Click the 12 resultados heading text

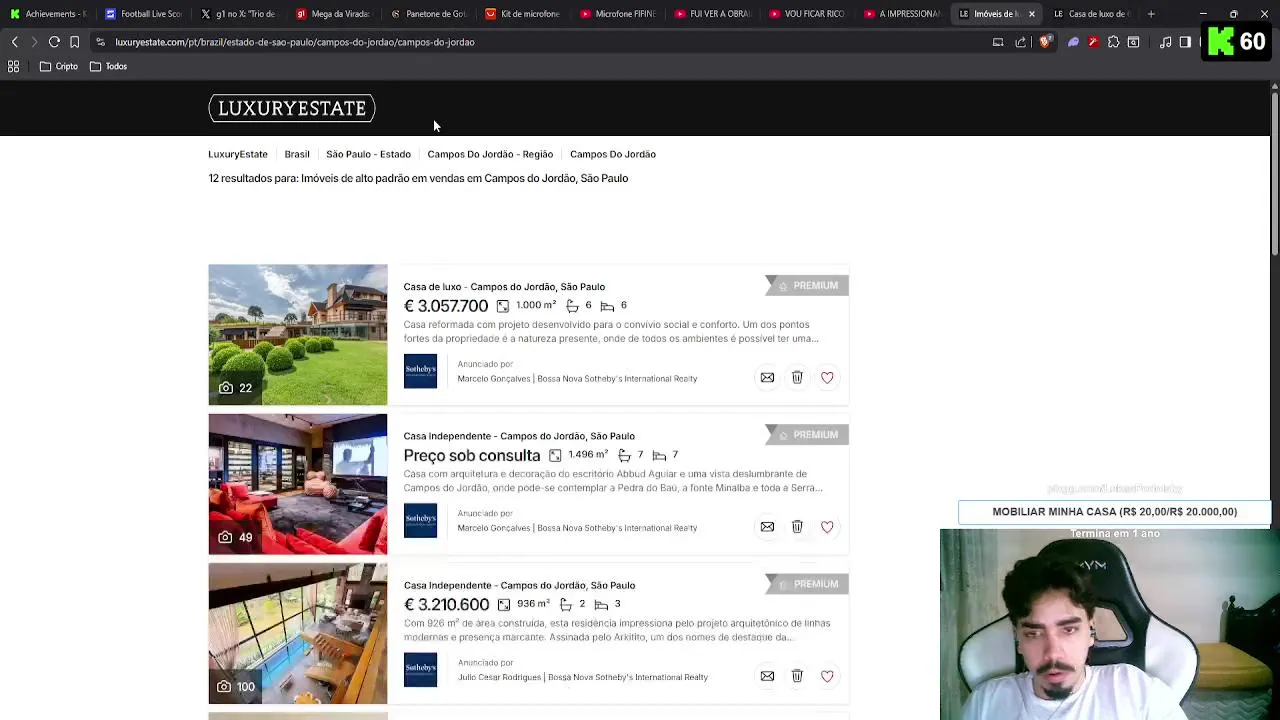[x=418, y=178]
